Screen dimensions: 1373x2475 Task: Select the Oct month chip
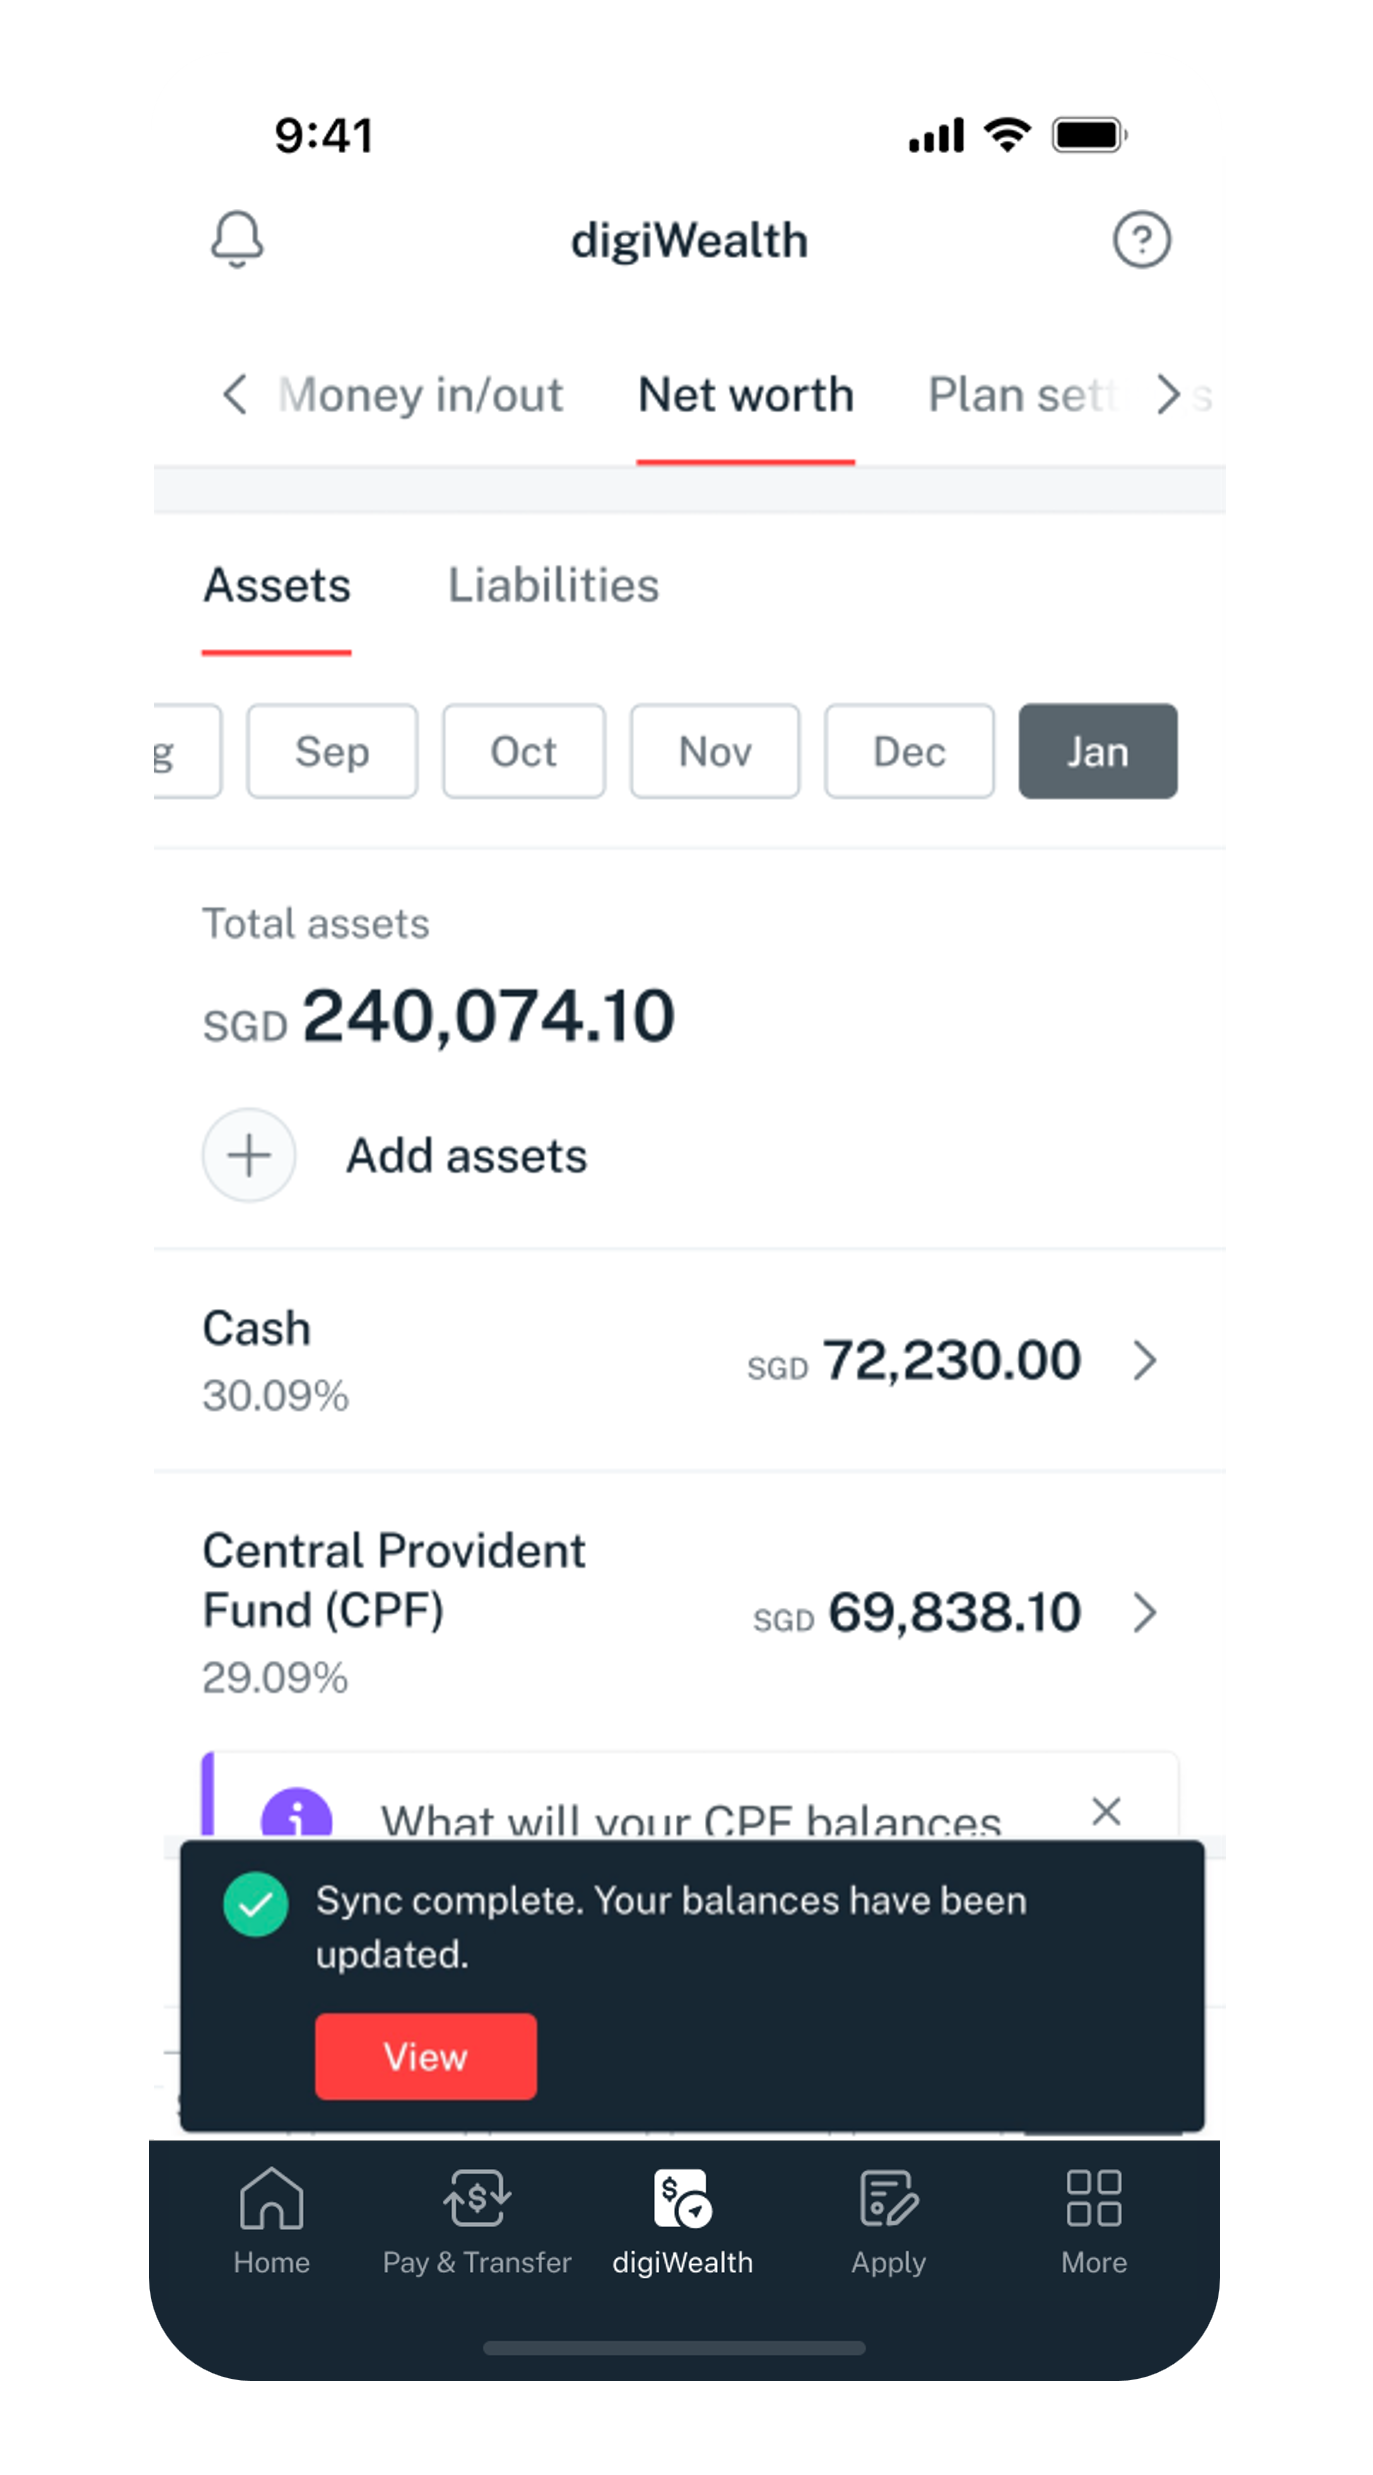524,751
